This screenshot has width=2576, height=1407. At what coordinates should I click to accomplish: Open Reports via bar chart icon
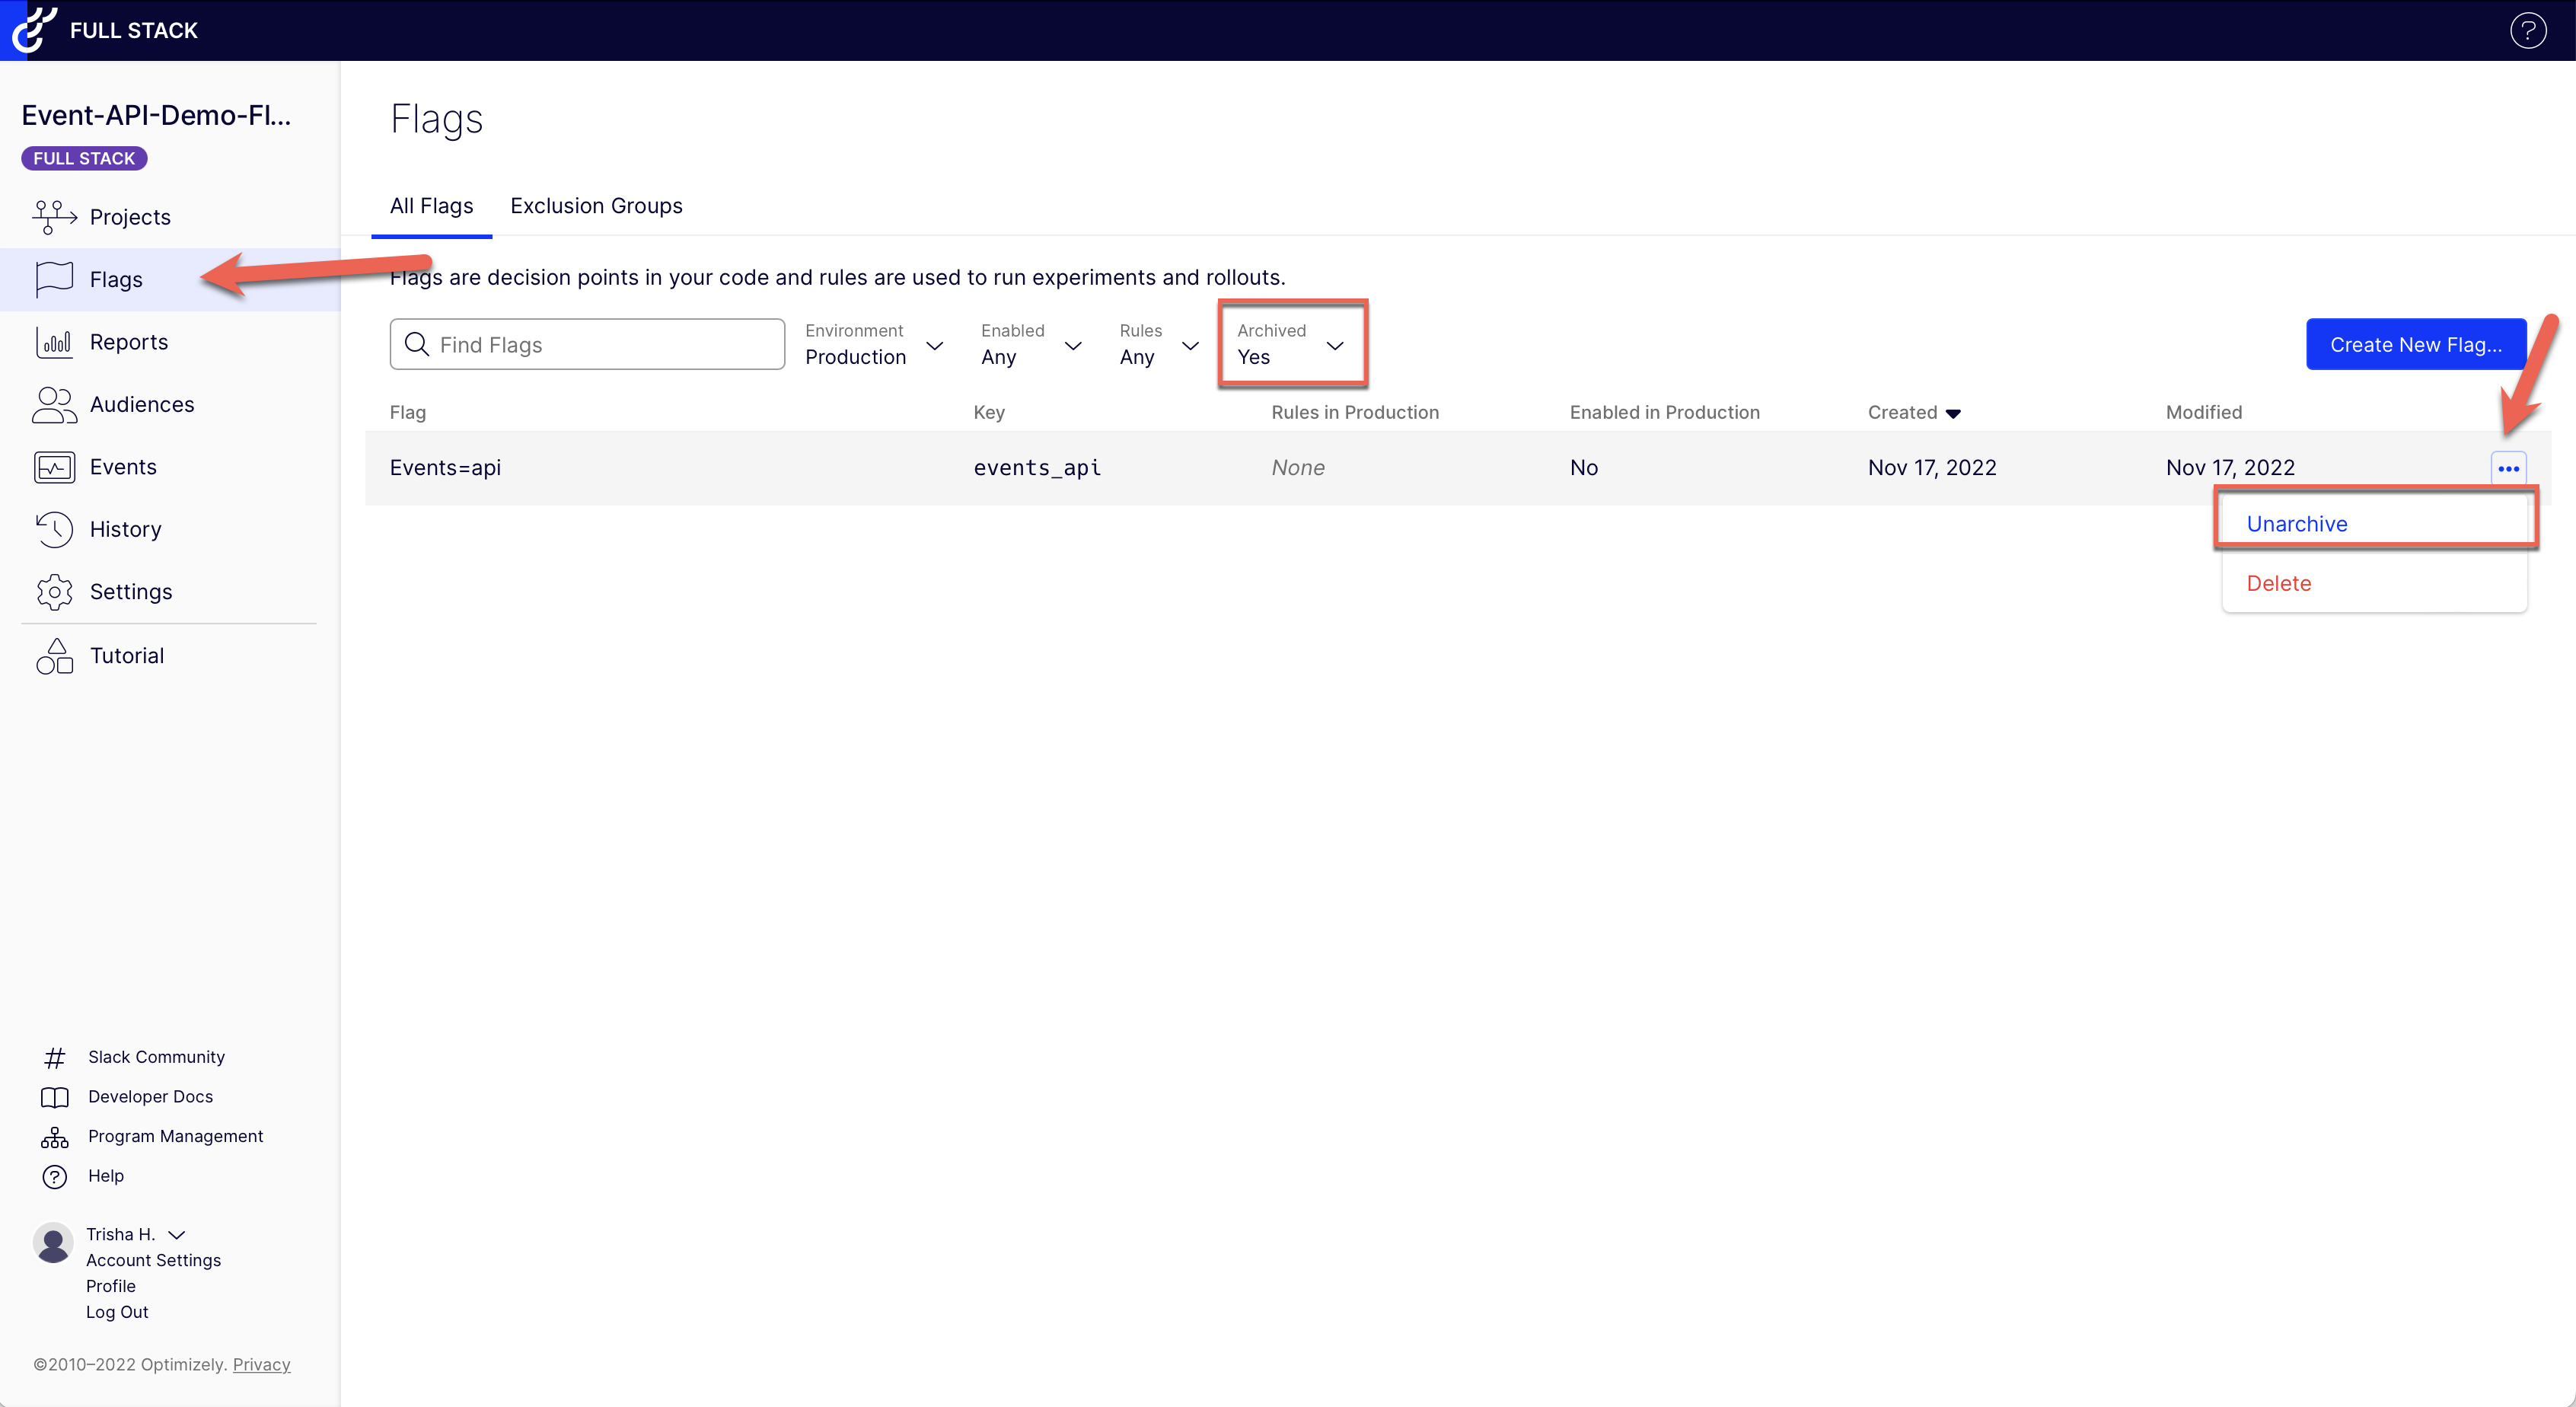tap(54, 342)
